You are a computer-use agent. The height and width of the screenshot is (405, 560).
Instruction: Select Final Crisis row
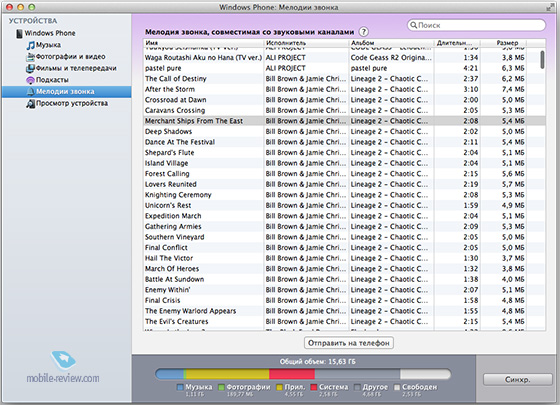click(344, 300)
